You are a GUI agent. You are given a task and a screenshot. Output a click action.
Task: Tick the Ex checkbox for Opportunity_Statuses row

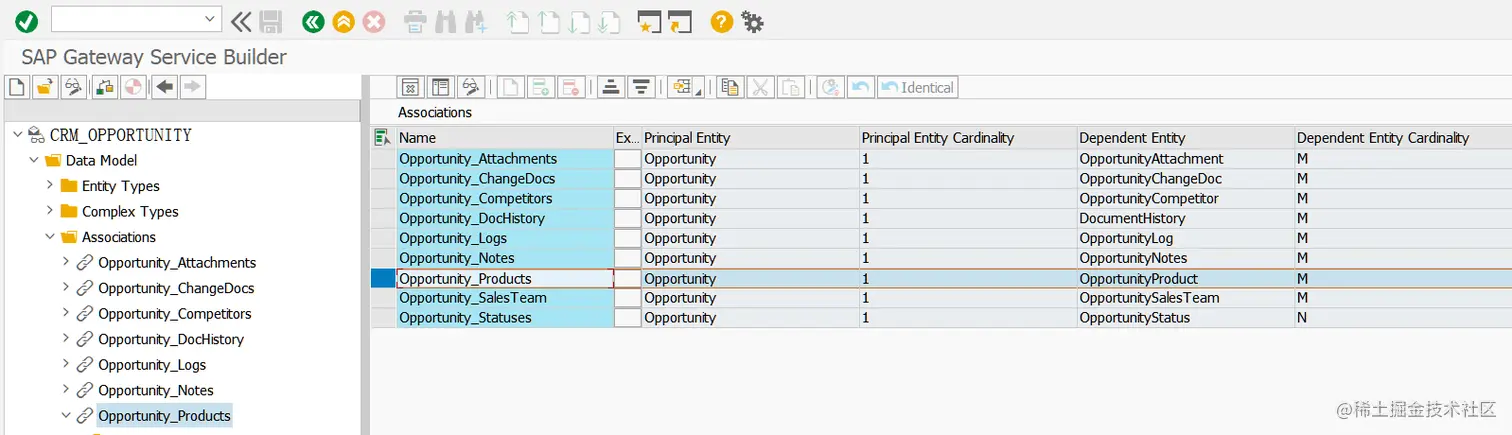[627, 318]
